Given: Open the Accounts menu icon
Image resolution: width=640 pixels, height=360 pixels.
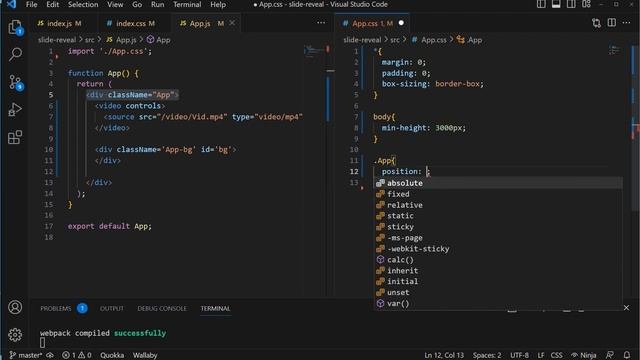Looking at the screenshot, I should [x=15, y=307].
